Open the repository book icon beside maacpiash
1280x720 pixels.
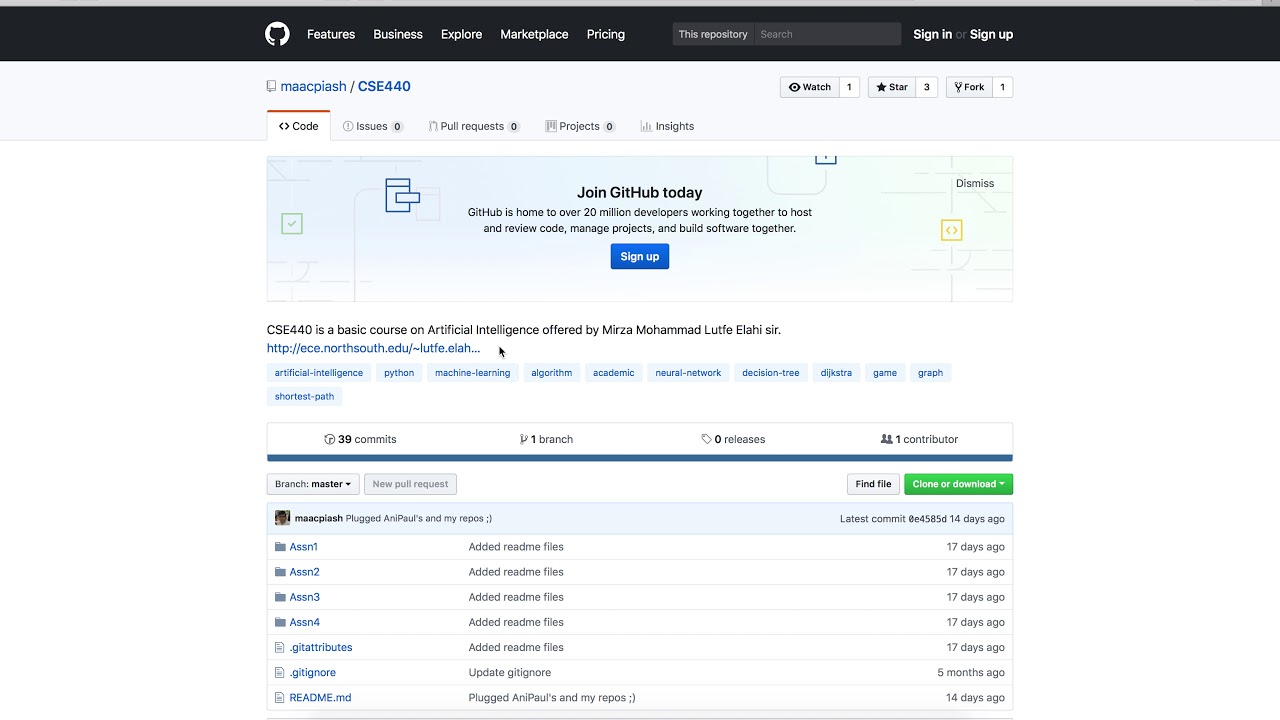pyautogui.click(x=271, y=87)
